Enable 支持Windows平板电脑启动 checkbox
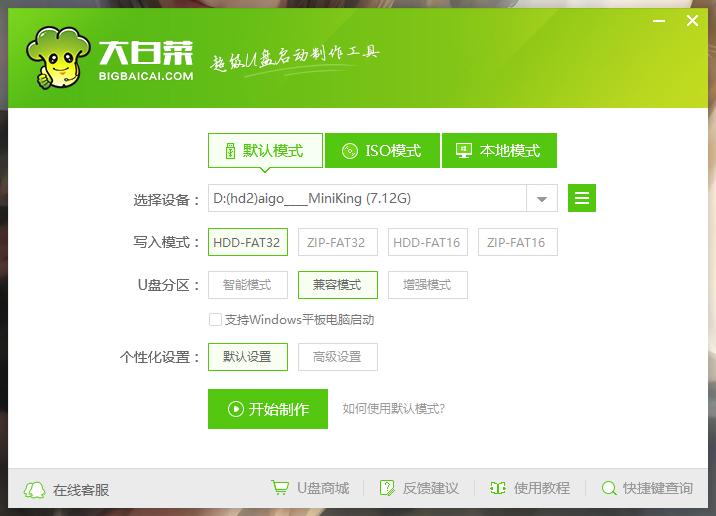This screenshot has height=516, width=716. (215, 320)
